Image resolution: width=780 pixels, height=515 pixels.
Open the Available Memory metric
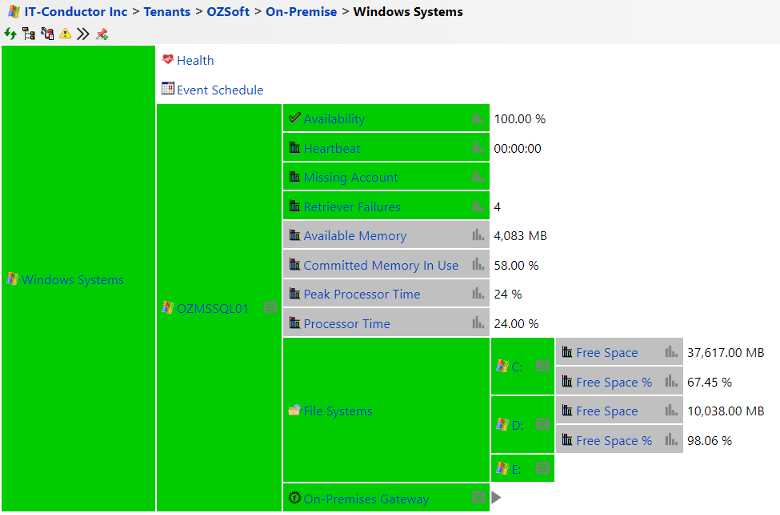[x=355, y=235]
